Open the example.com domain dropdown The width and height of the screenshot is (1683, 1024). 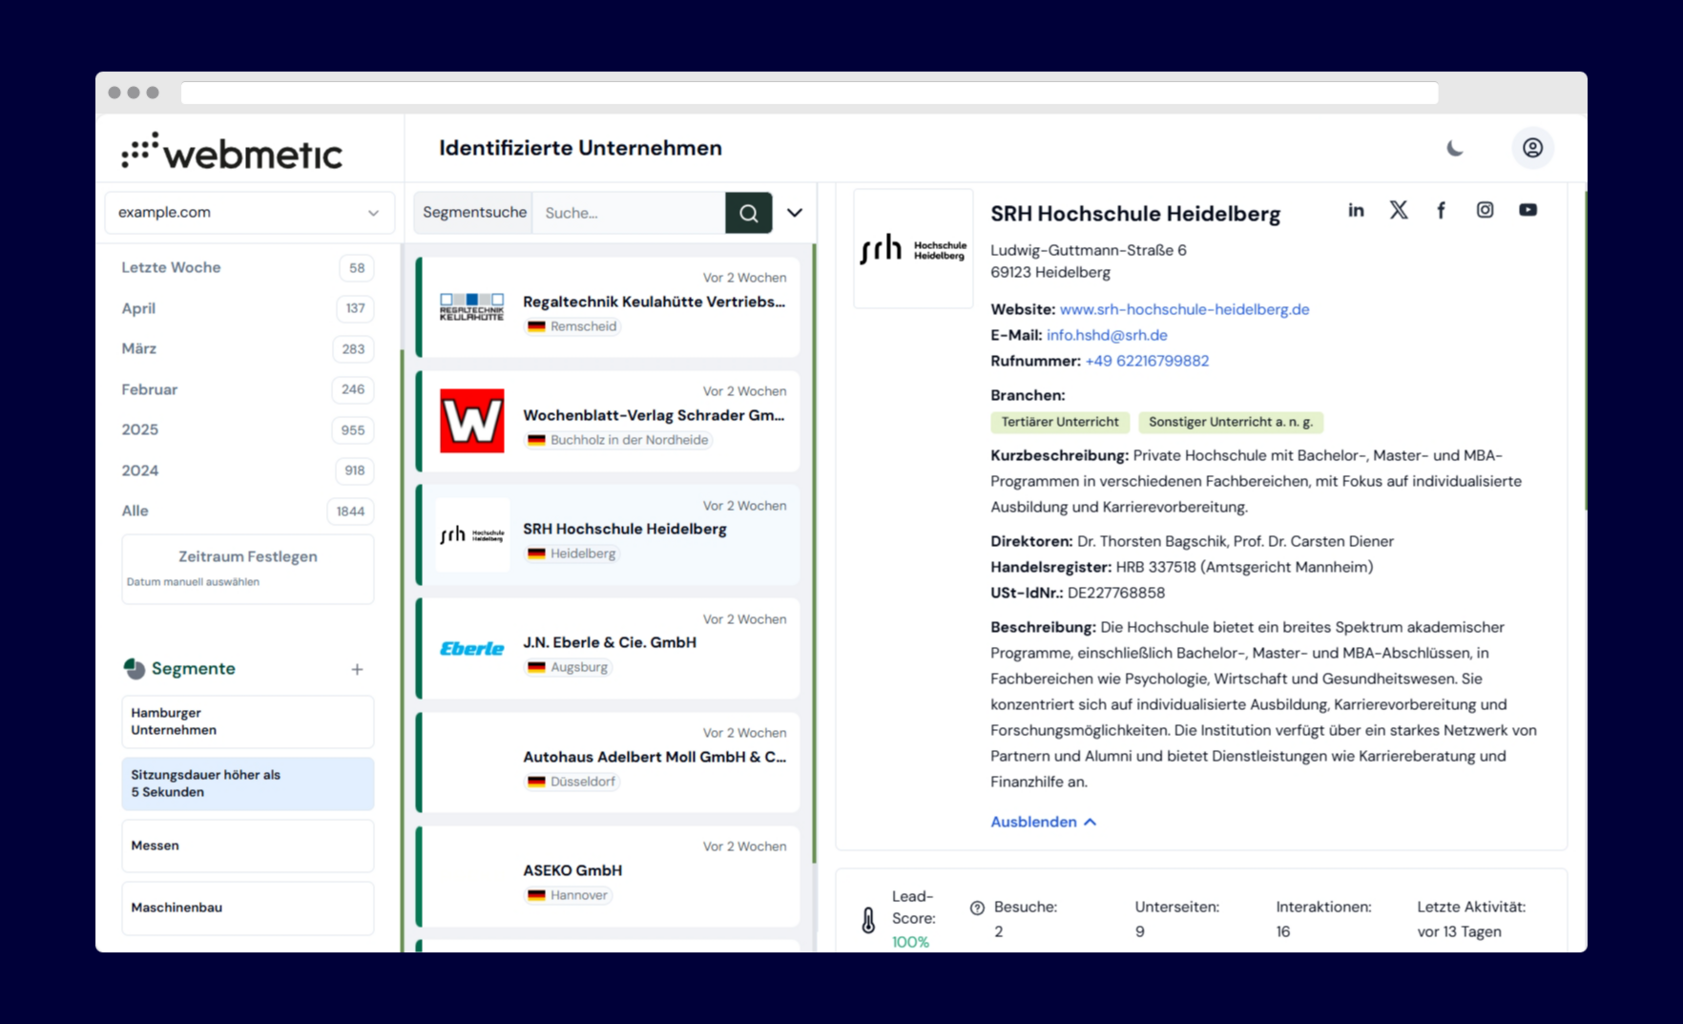click(x=248, y=213)
